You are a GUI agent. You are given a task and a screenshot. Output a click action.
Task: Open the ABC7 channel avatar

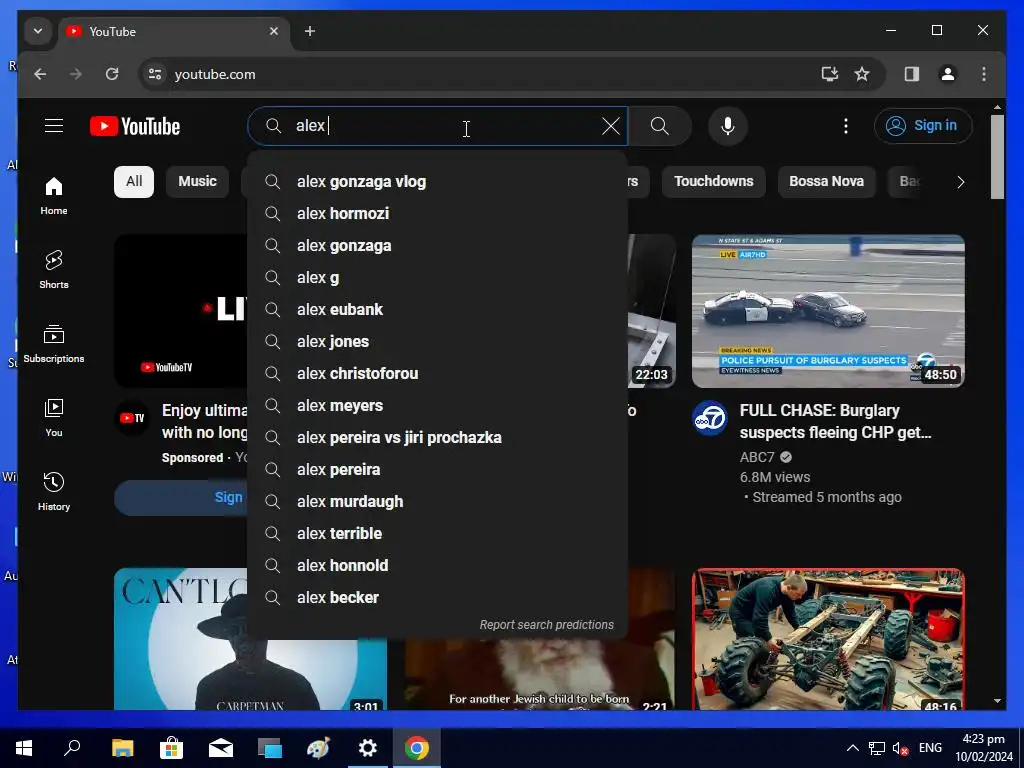coord(710,418)
